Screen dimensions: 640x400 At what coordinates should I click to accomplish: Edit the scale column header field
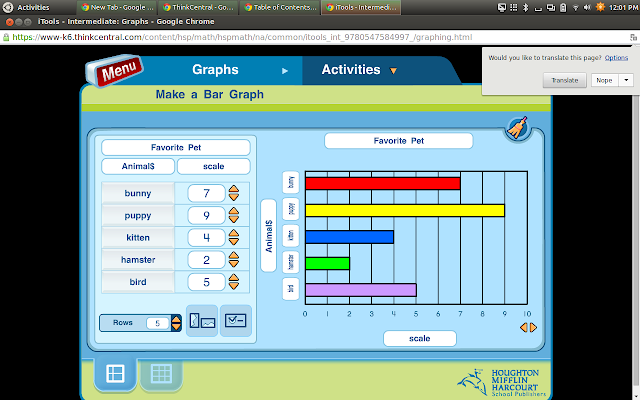point(213,166)
